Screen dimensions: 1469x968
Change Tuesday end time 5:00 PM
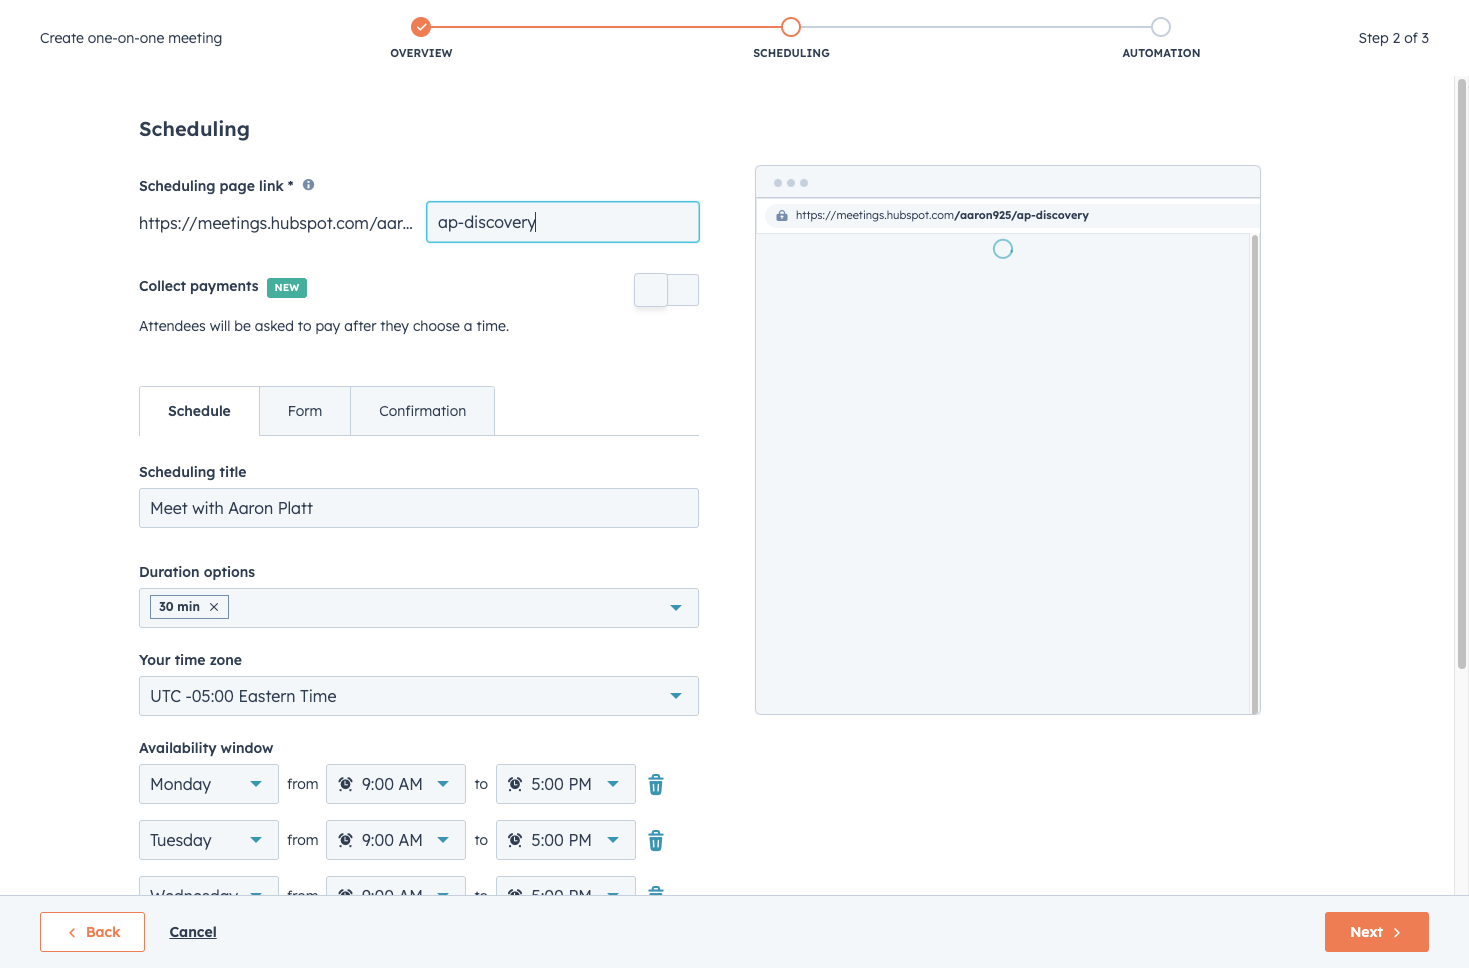click(566, 840)
